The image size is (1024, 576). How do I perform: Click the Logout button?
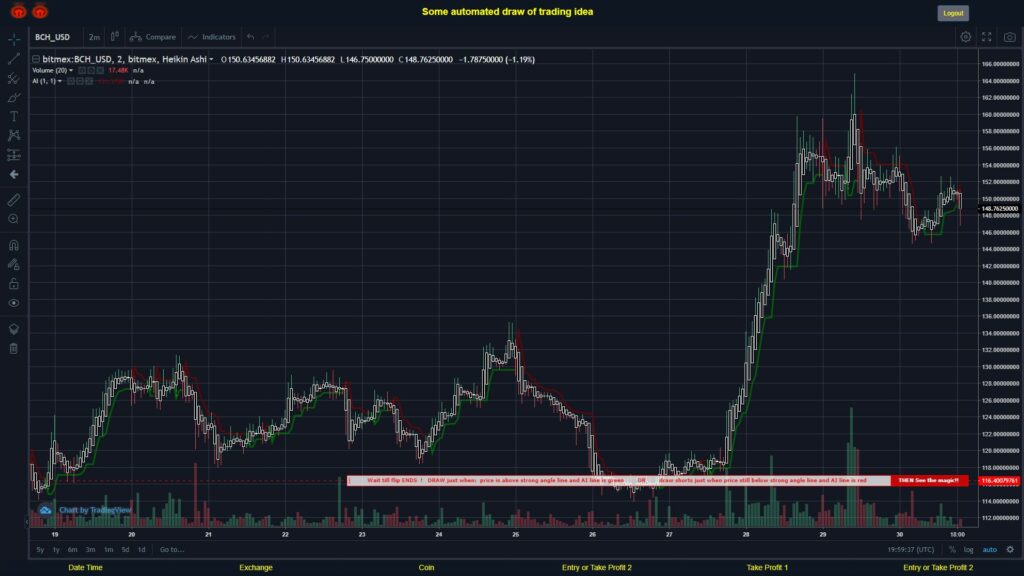point(953,13)
